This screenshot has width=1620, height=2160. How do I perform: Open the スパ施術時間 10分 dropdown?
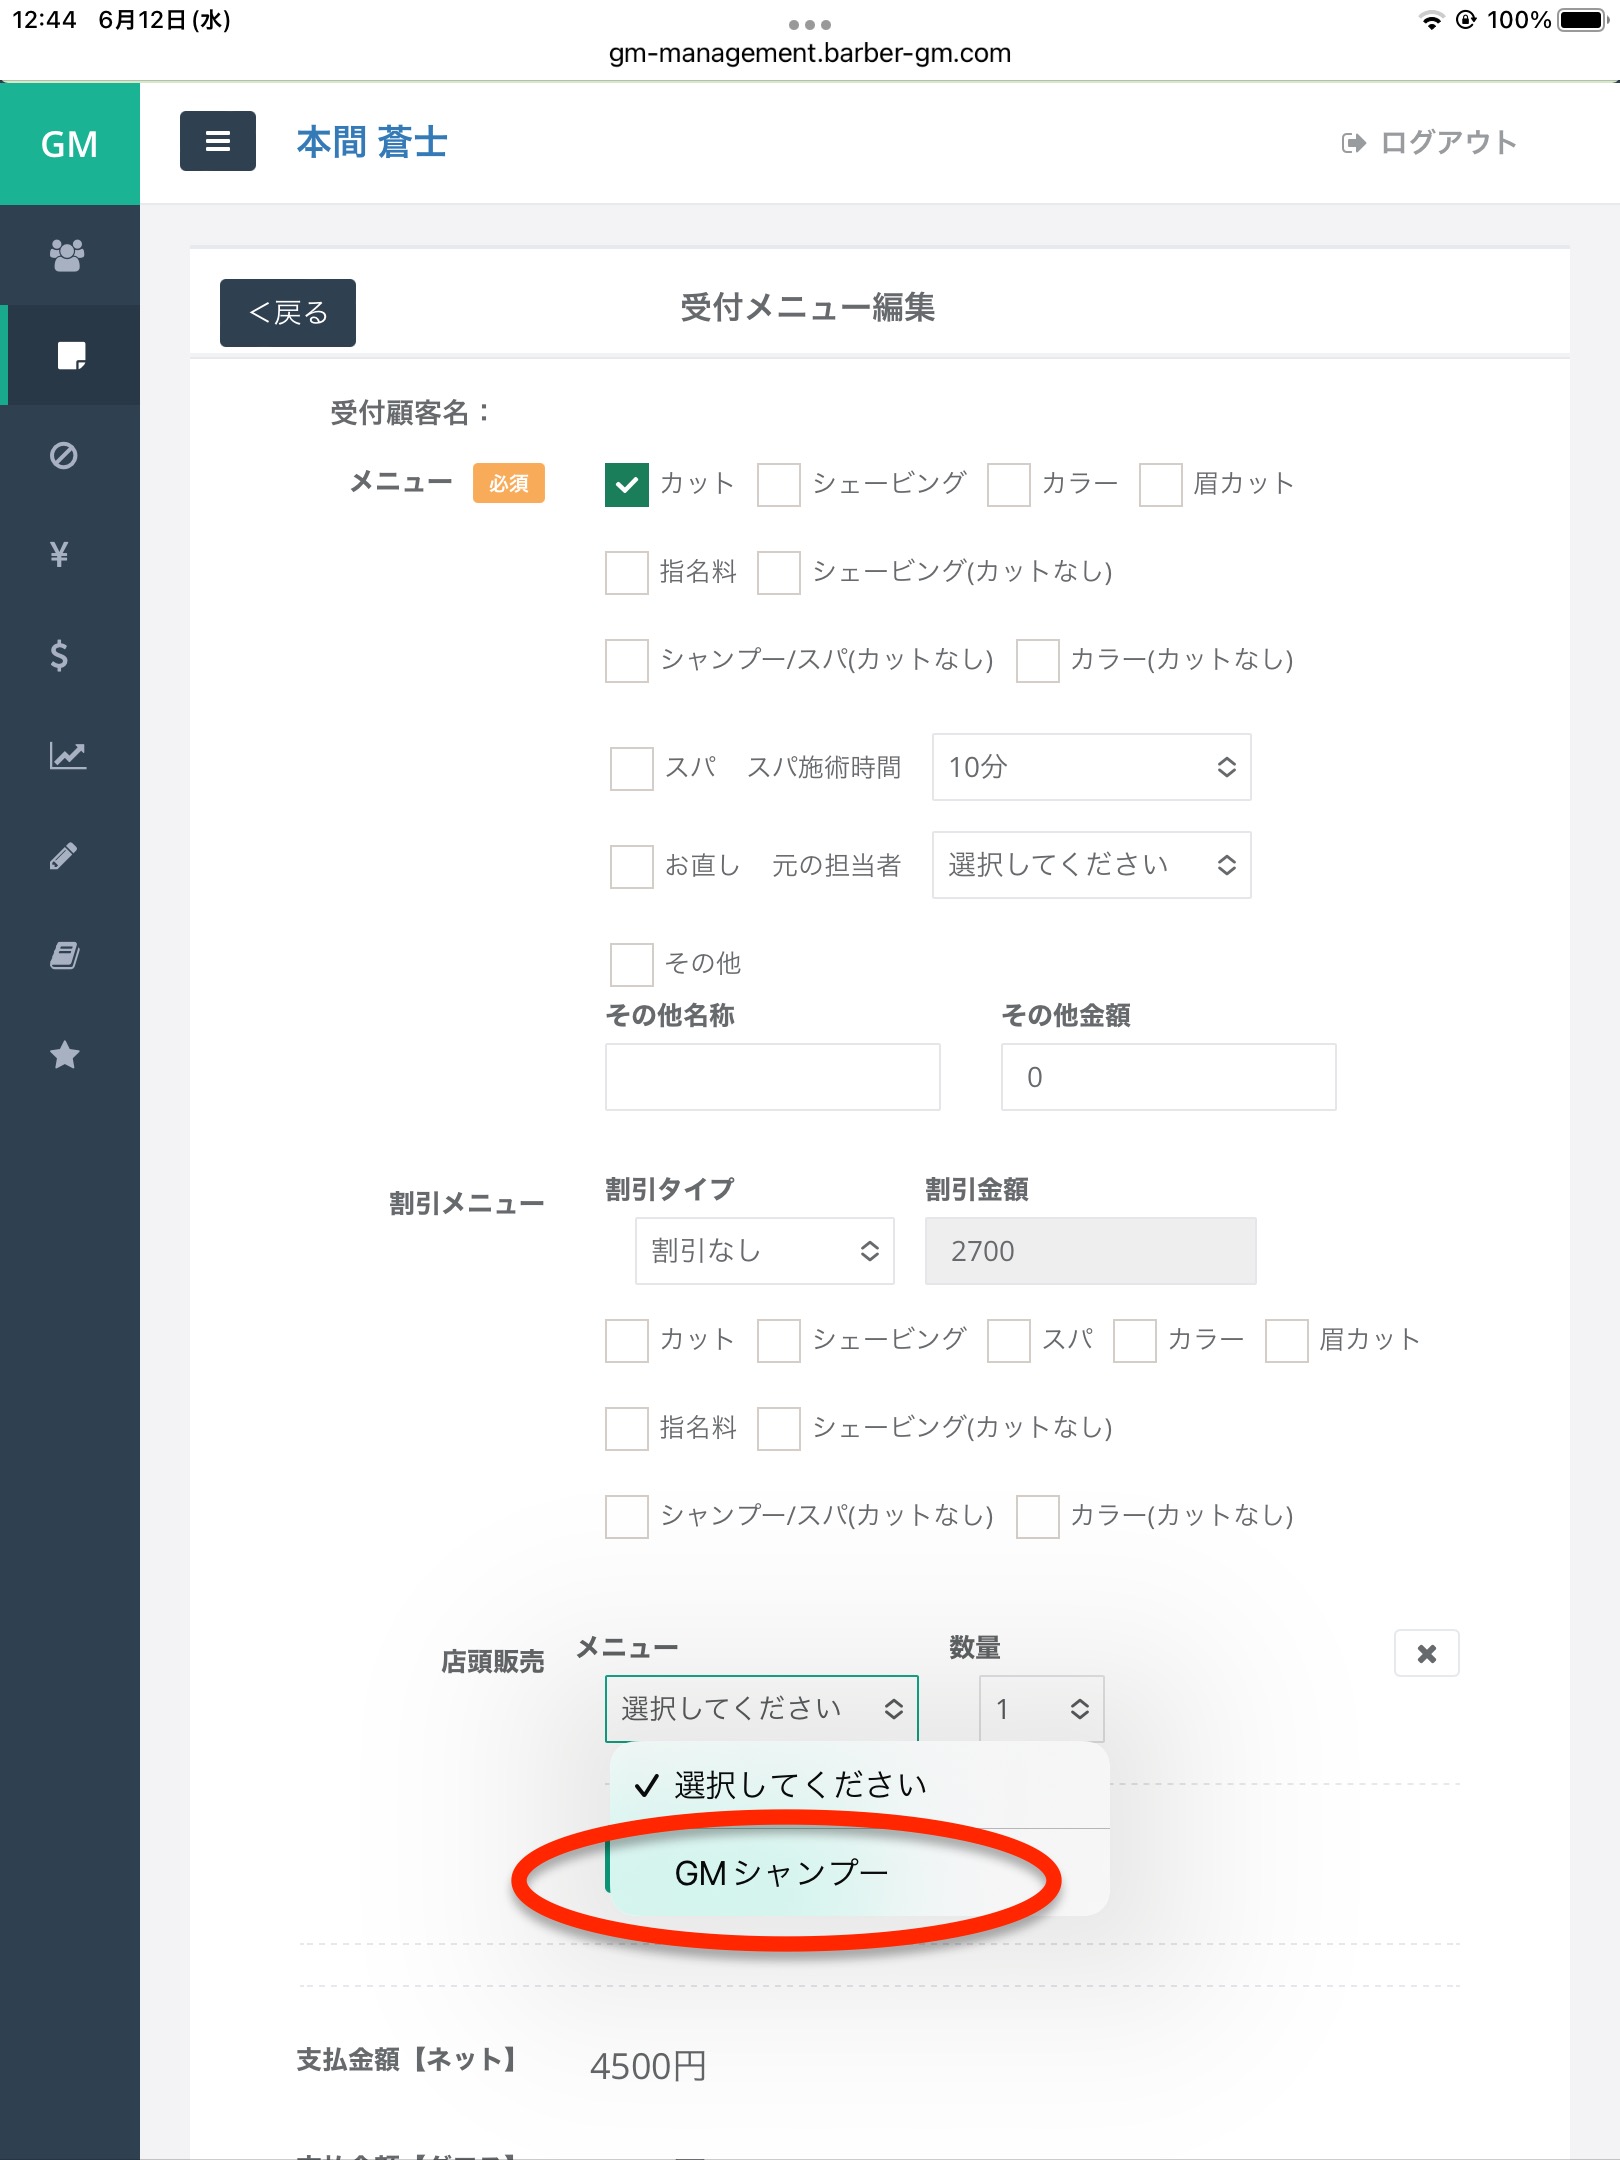1091,767
